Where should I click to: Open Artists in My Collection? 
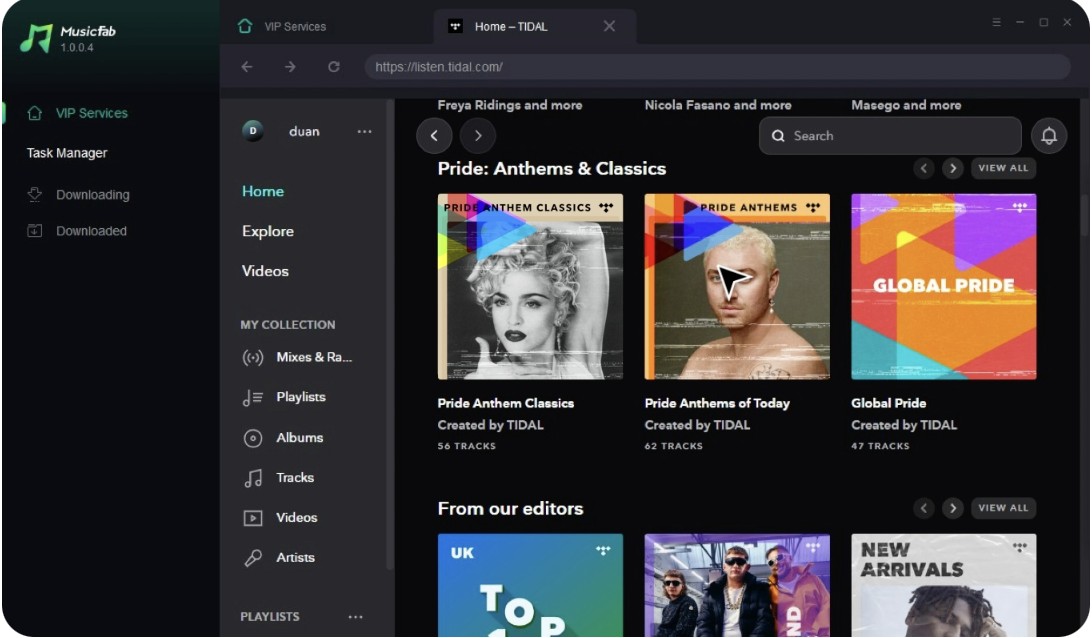coord(295,557)
